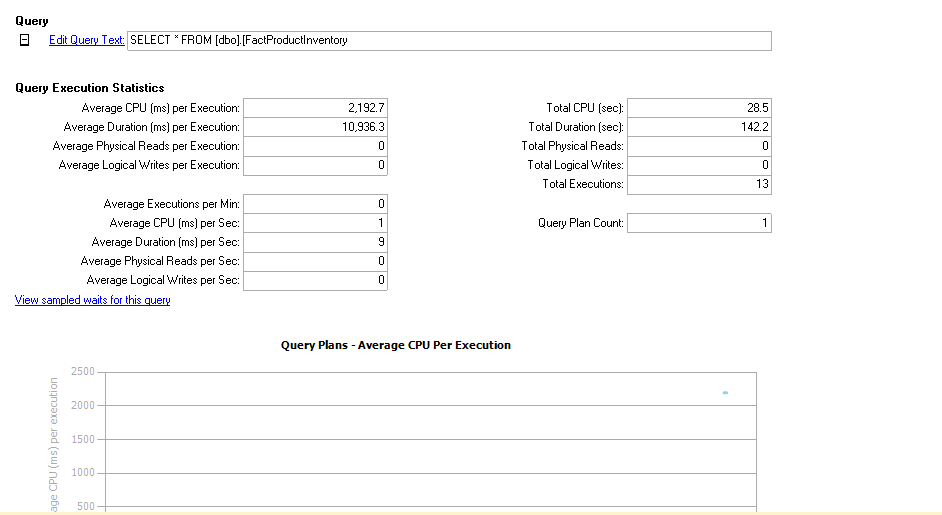Open the Edit Query Text link
This screenshot has width=942, height=515.
pos(86,41)
